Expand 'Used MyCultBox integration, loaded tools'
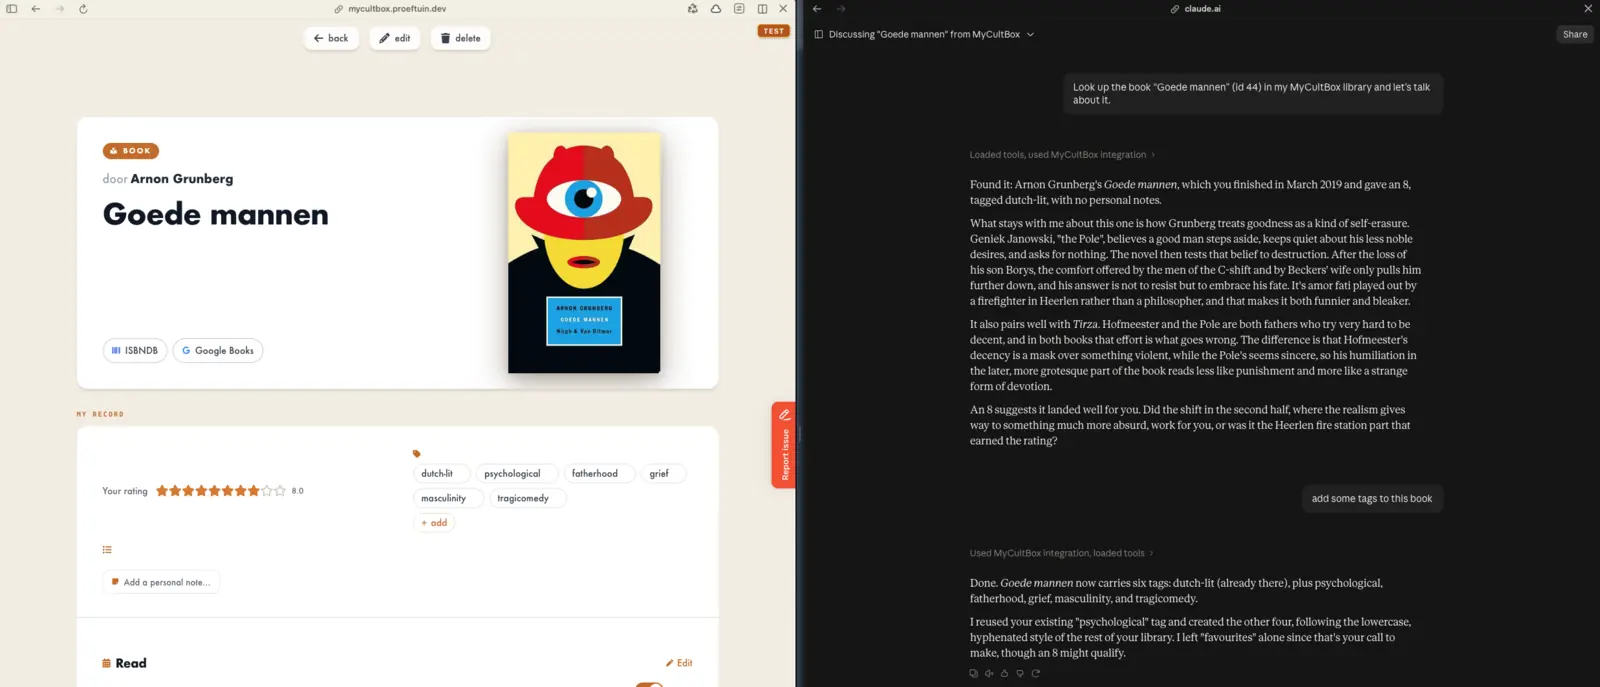This screenshot has height=687, width=1600. 1061,553
